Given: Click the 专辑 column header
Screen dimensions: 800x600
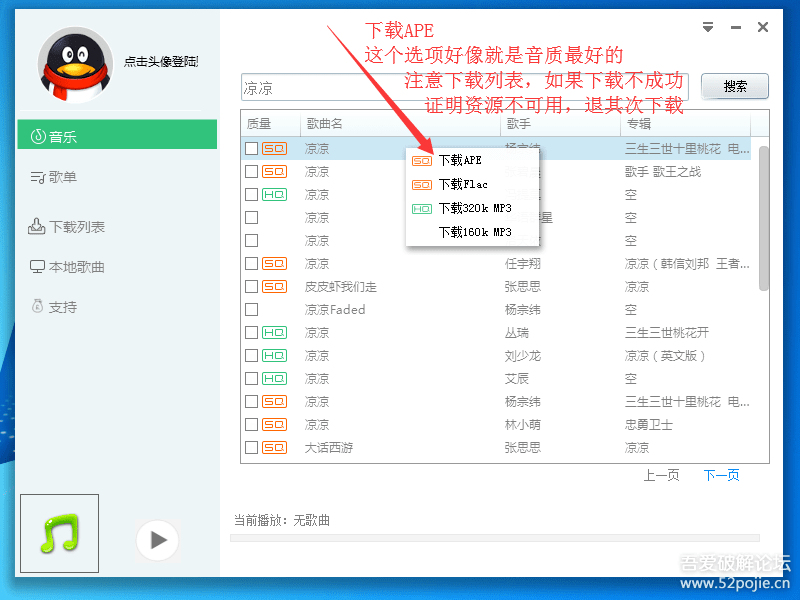Looking at the screenshot, I should pos(685,123).
